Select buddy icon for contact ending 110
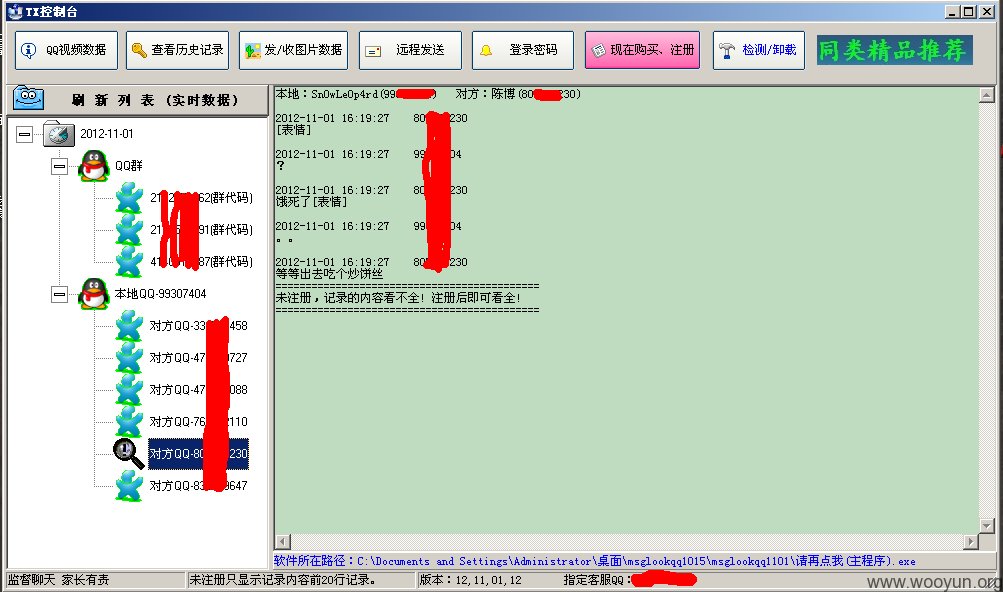The width and height of the screenshot is (1003, 592). click(x=129, y=422)
